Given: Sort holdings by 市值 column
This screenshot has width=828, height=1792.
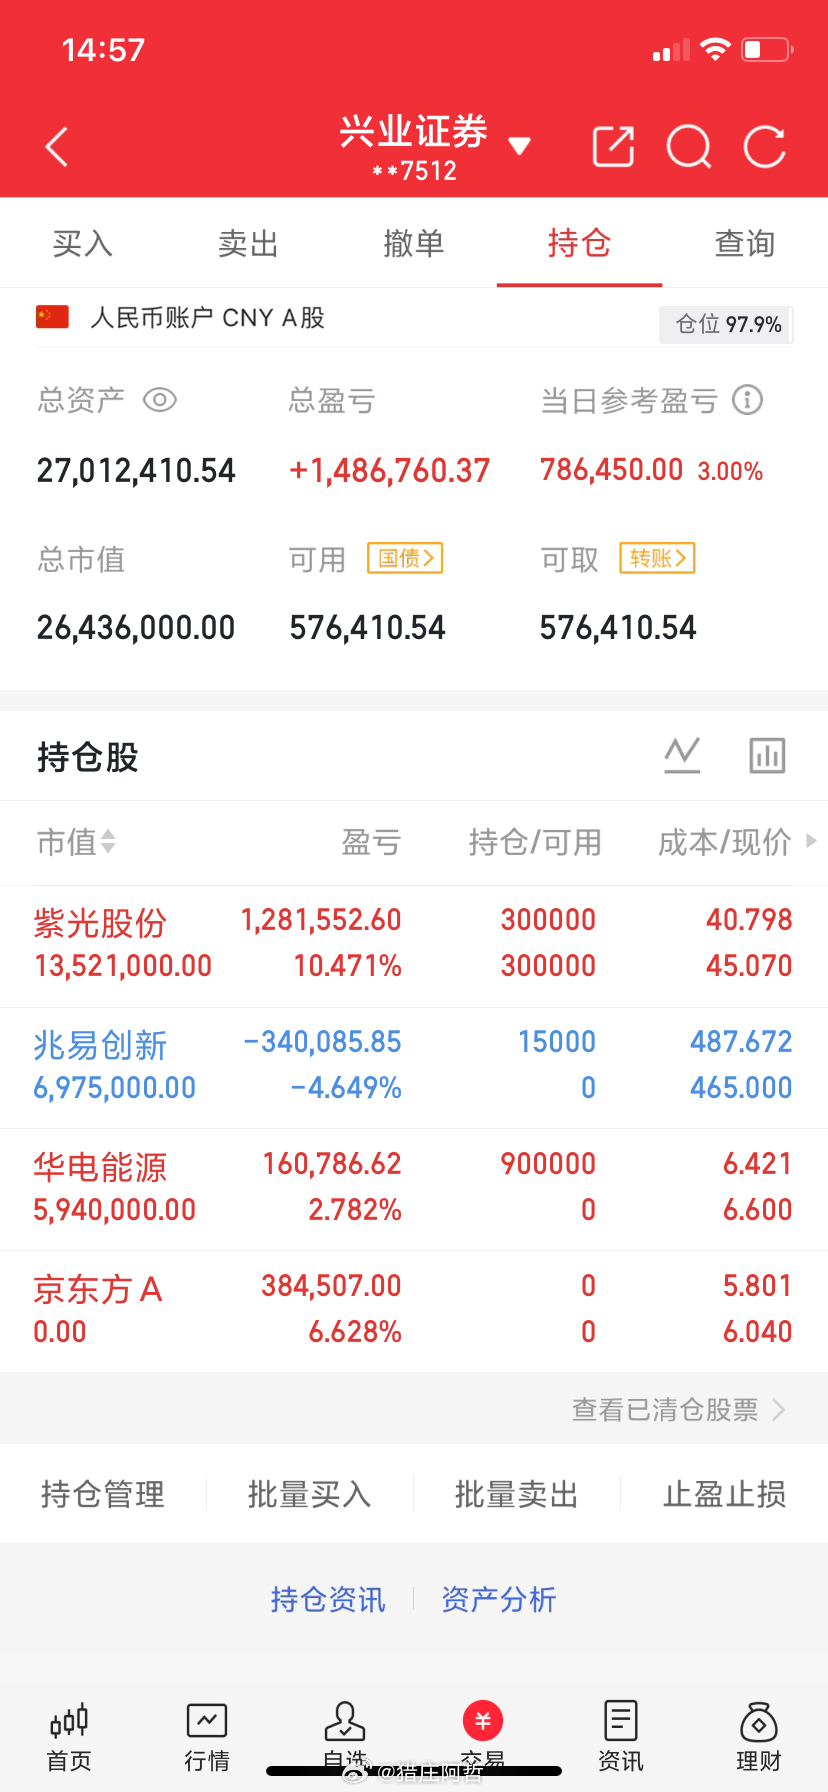Looking at the screenshot, I should 77,842.
